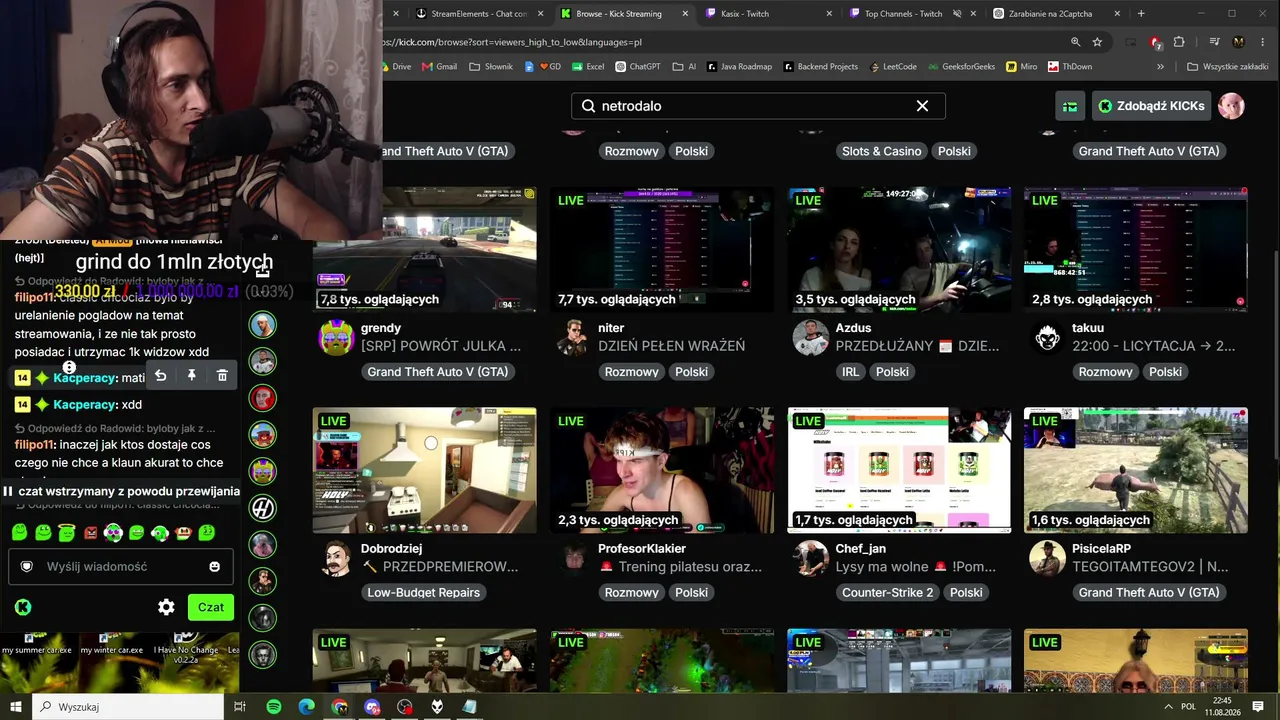
Task: Send message with the green Czat button
Action: (x=210, y=607)
